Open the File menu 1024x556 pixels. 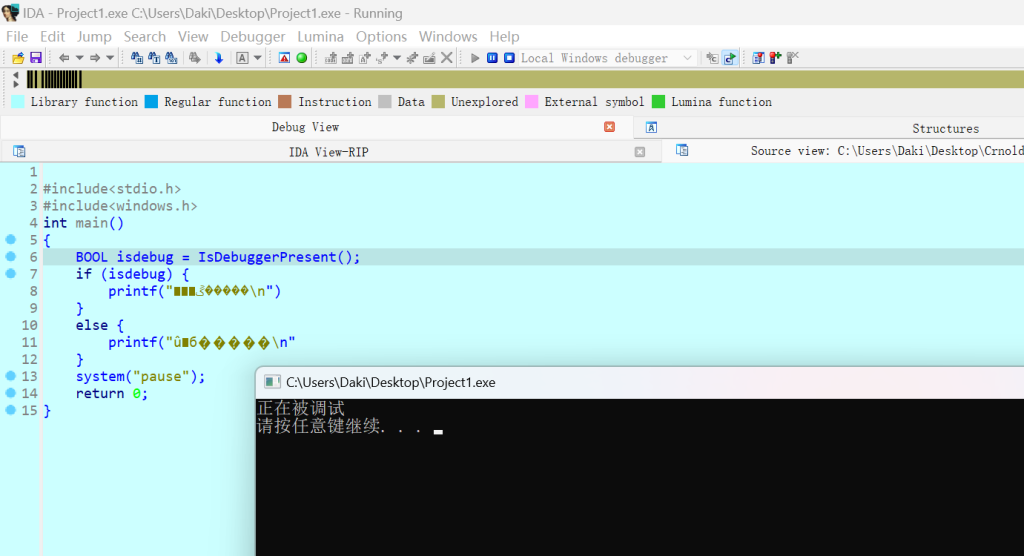point(17,37)
